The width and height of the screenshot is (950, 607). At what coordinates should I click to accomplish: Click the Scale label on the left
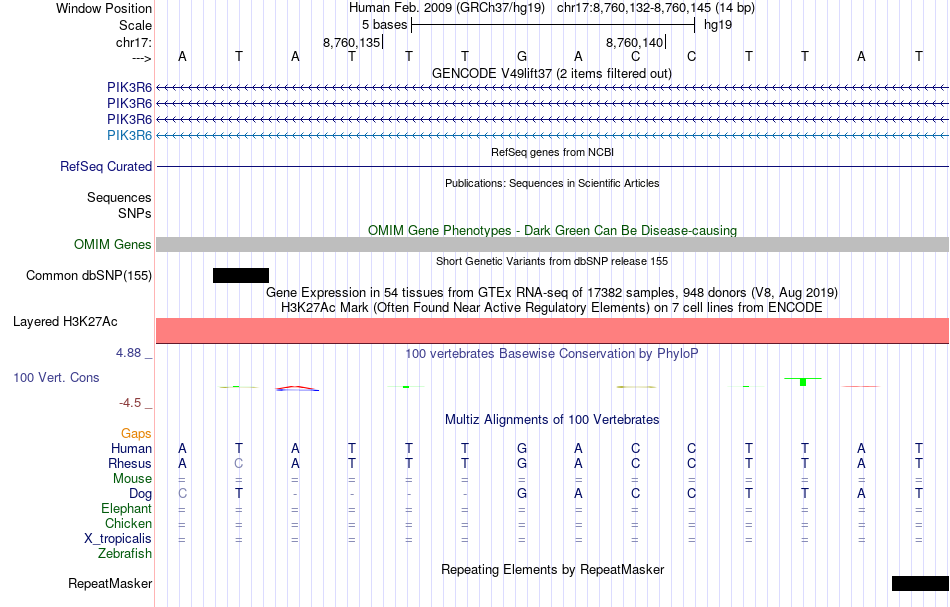(135, 25)
